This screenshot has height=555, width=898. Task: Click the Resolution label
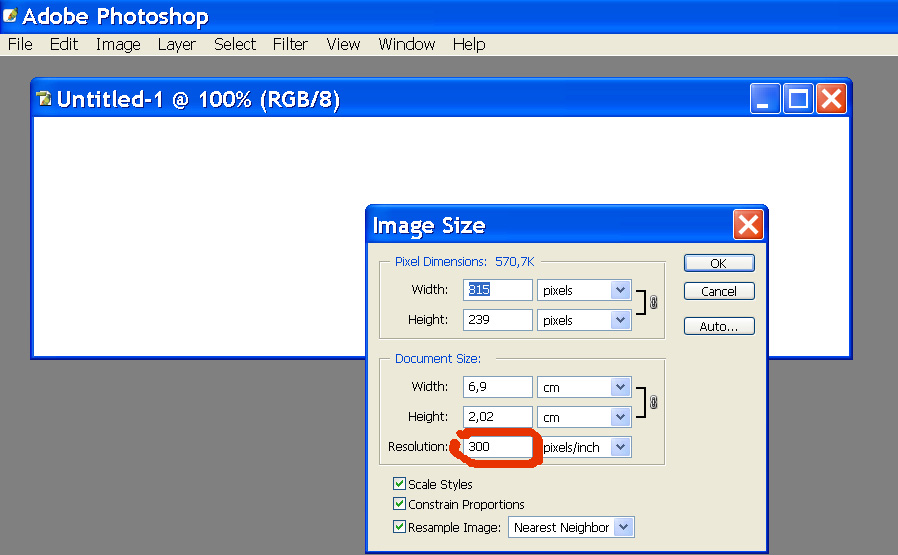(418, 446)
